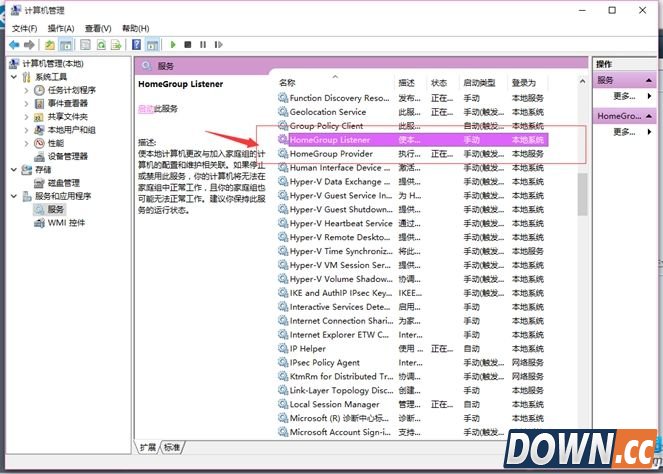Click the Refresh toolbar icon
This screenshot has height=474, width=663.
[x=101, y=44]
